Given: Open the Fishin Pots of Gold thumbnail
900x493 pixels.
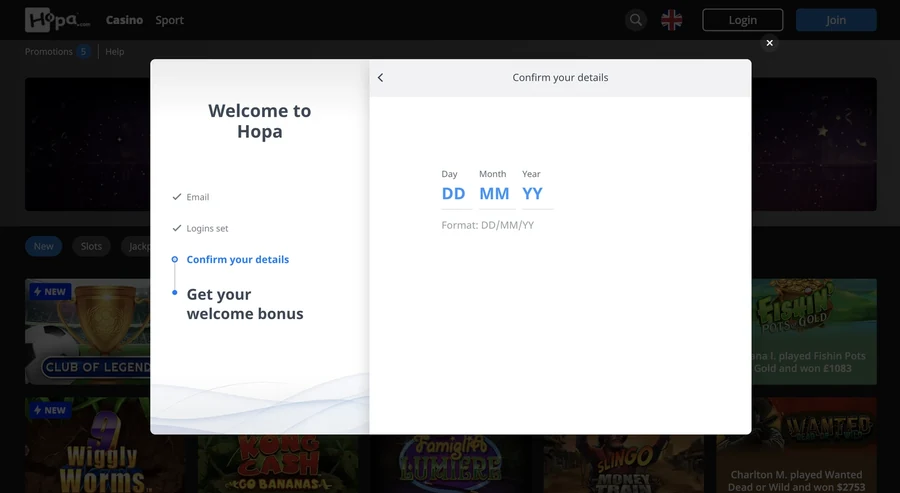Looking at the screenshot, I should point(814,331).
